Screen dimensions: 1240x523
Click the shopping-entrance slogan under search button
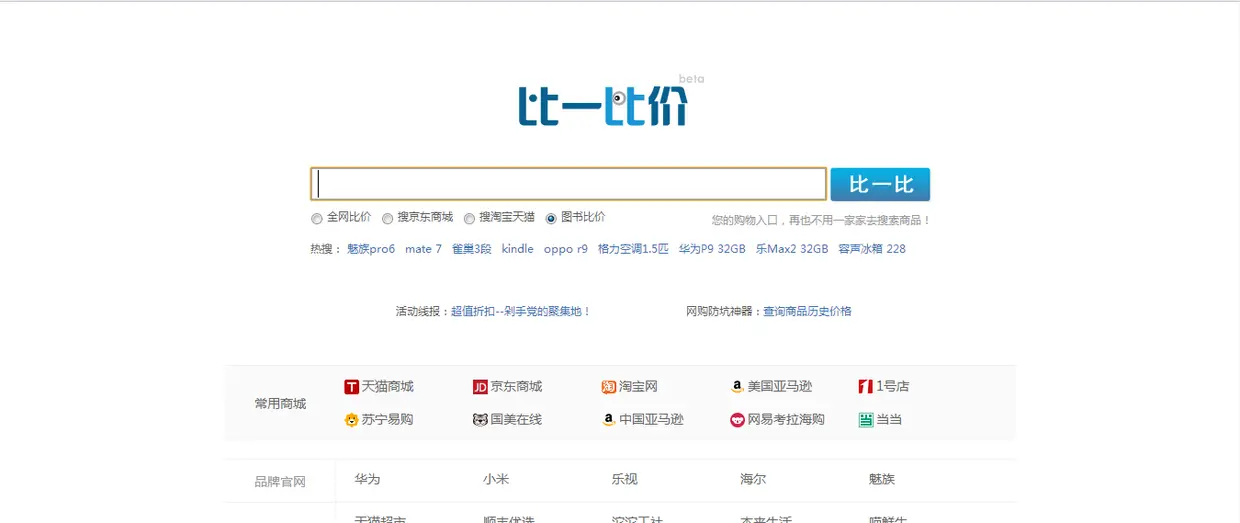coord(821,220)
